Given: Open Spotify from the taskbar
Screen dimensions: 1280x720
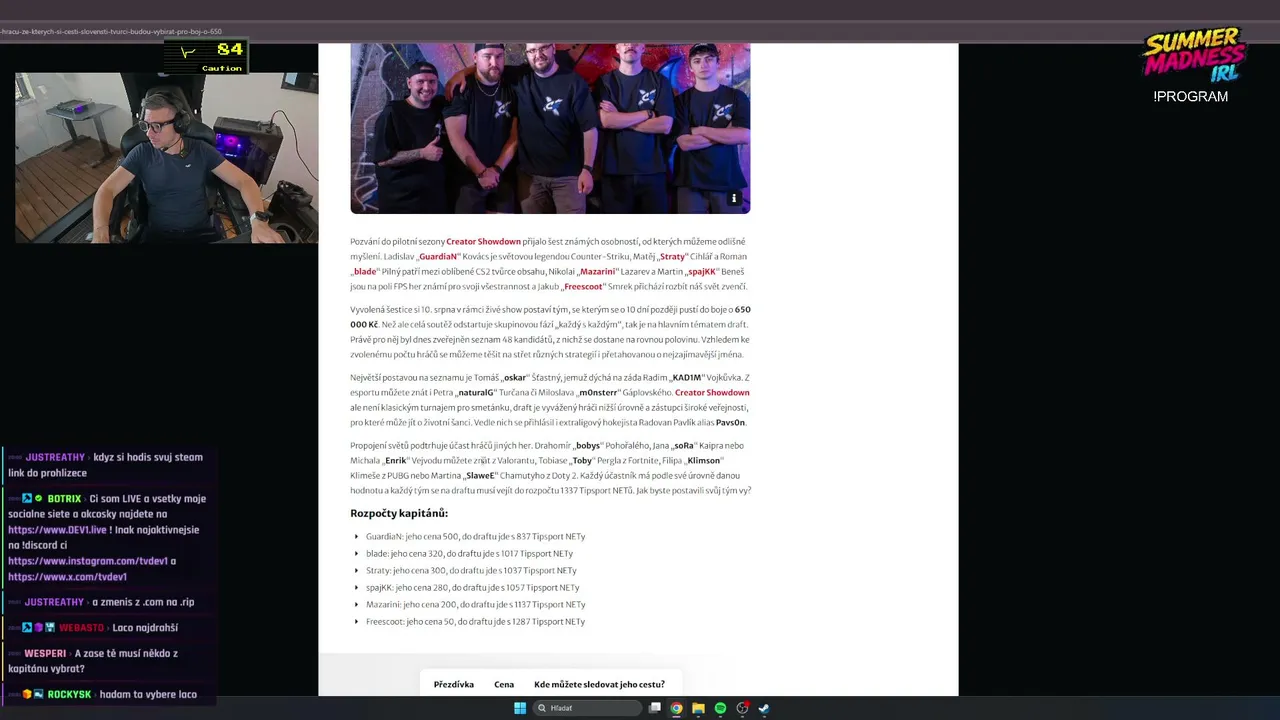Looking at the screenshot, I should click(x=720, y=708).
